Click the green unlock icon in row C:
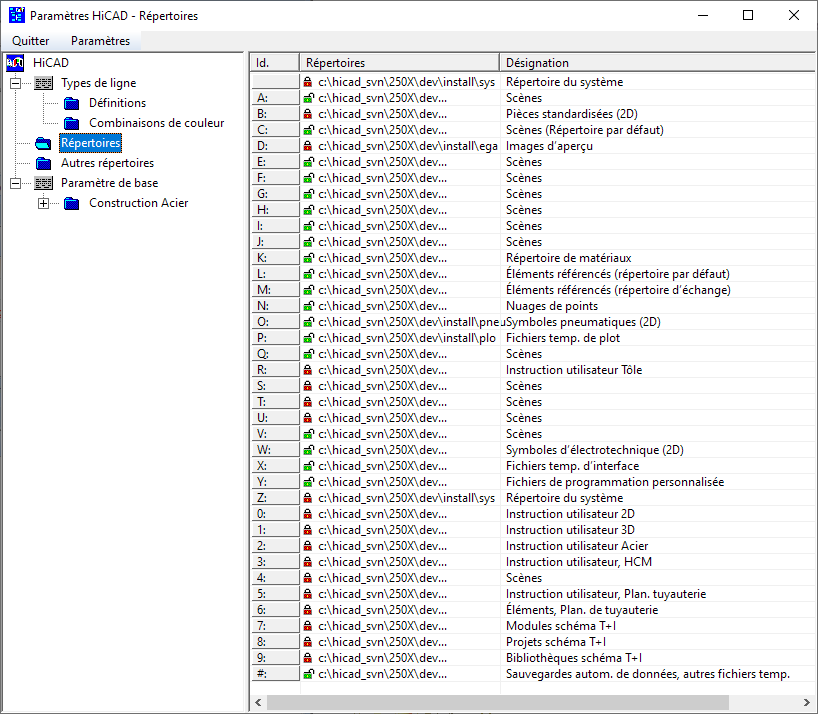818x714 pixels. [x=308, y=130]
